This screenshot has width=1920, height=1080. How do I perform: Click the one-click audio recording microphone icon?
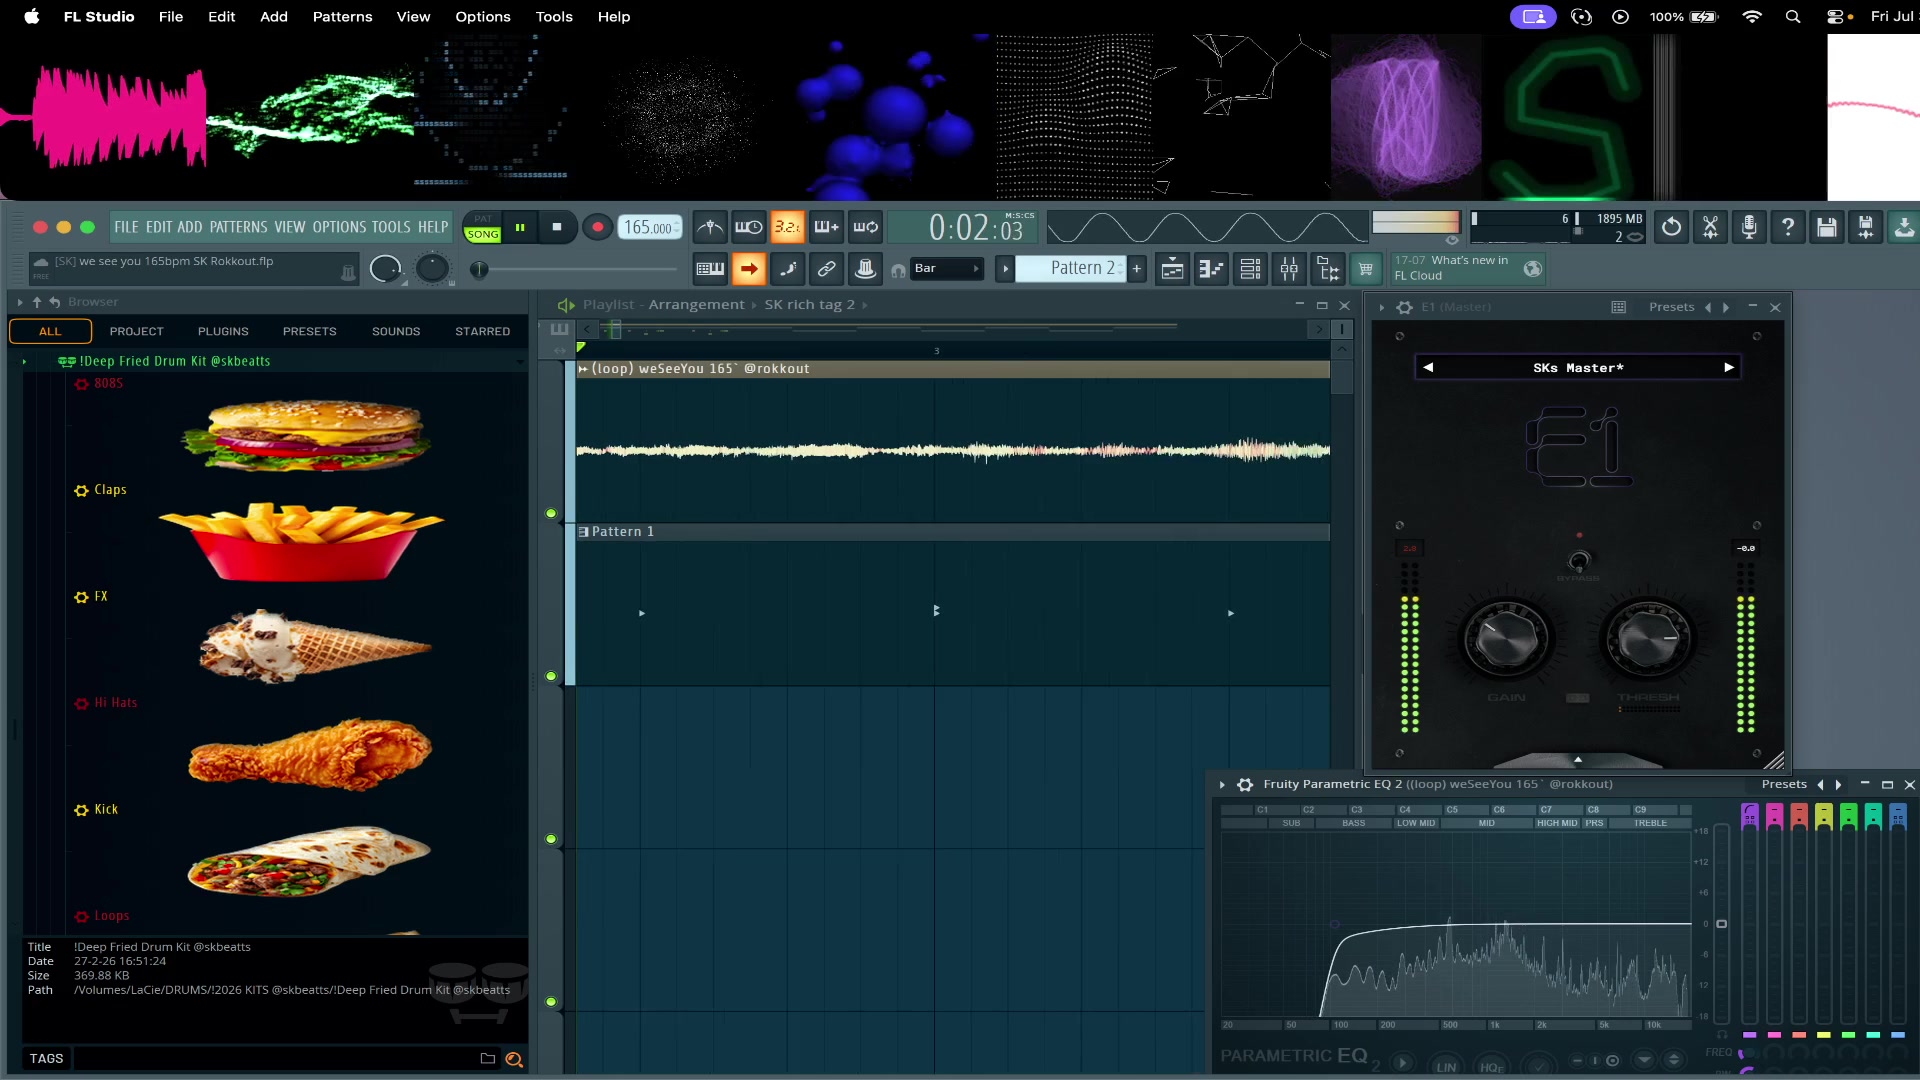(1749, 227)
